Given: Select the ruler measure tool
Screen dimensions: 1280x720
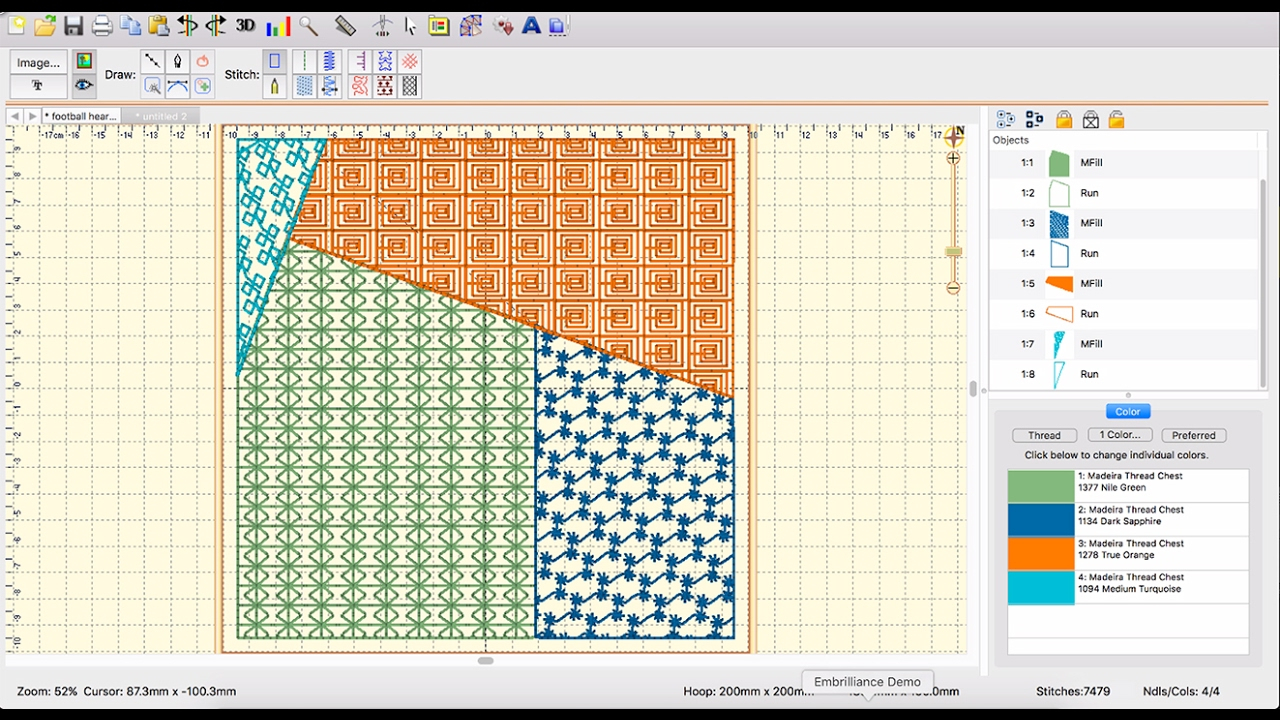Looking at the screenshot, I should (345, 26).
